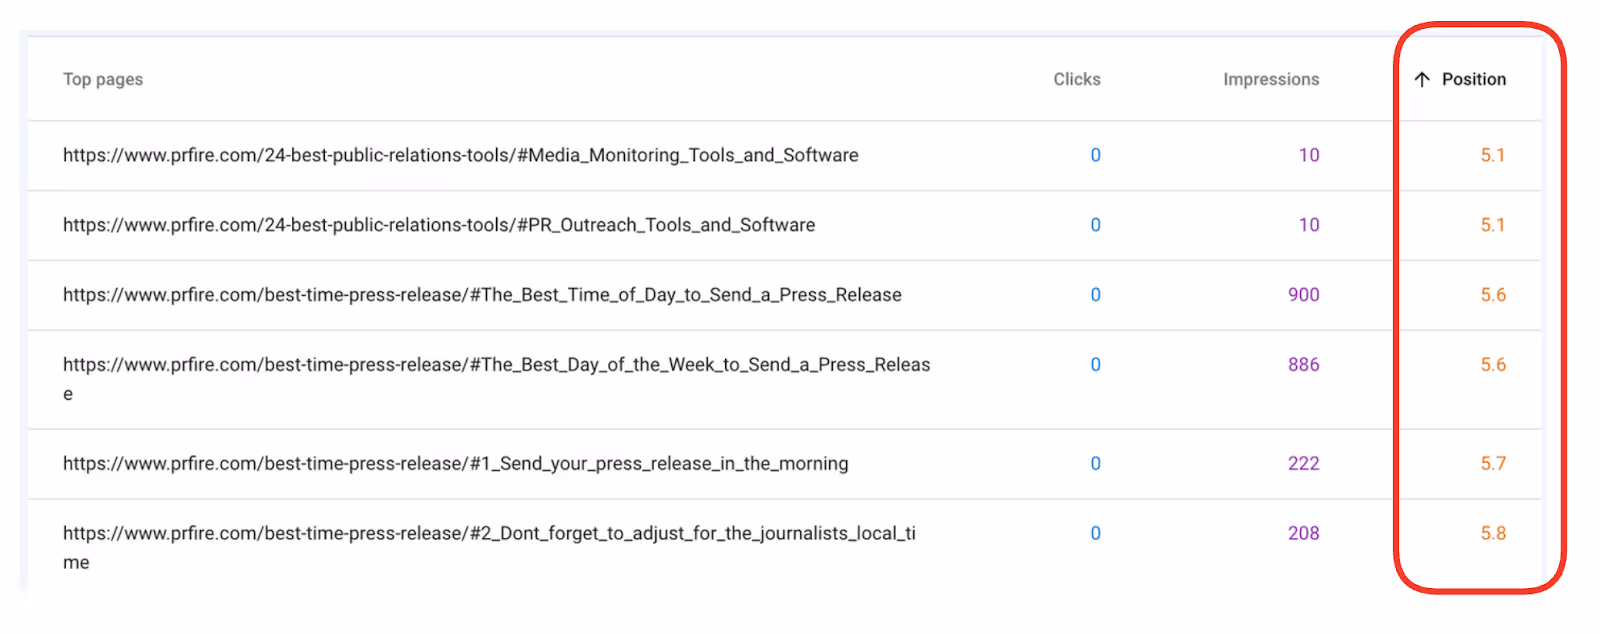Screen dimensions: 1600x634
Task: Select impressions 10 in PR_Outreach row
Action: [x=1309, y=225]
